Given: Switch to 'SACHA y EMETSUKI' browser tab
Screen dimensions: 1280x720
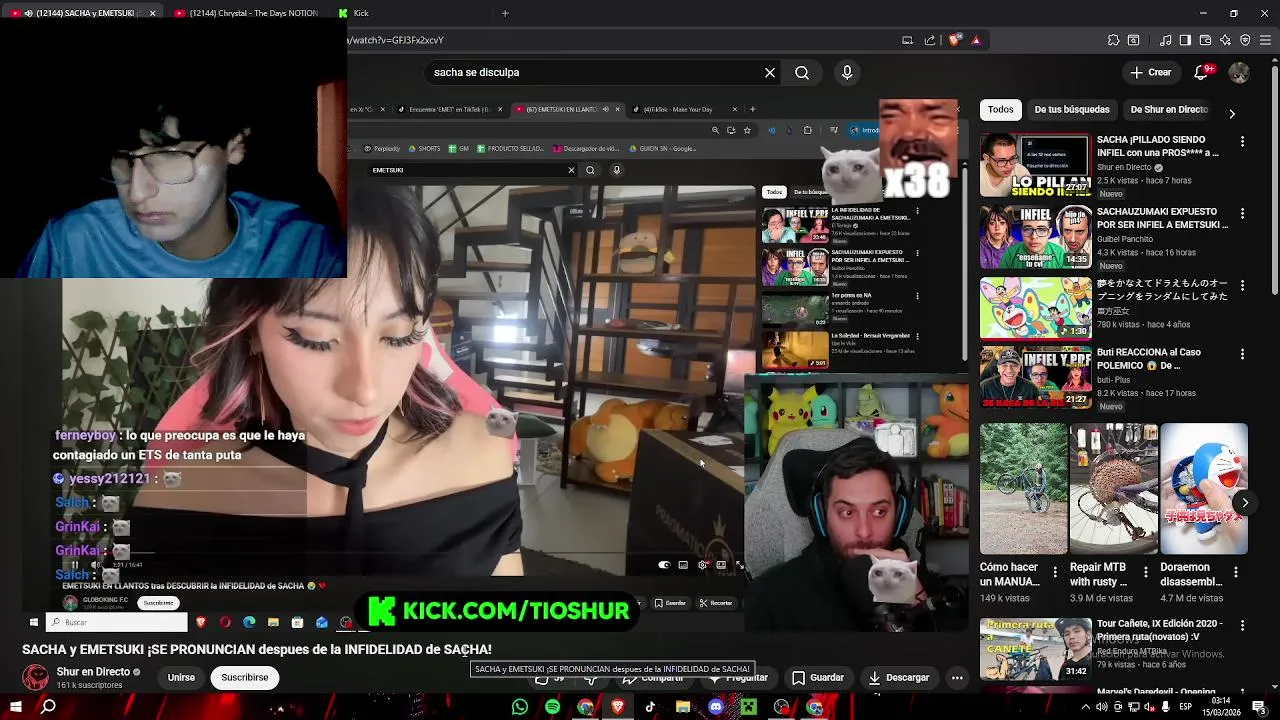Looking at the screenshot, I should coord(83,13).
